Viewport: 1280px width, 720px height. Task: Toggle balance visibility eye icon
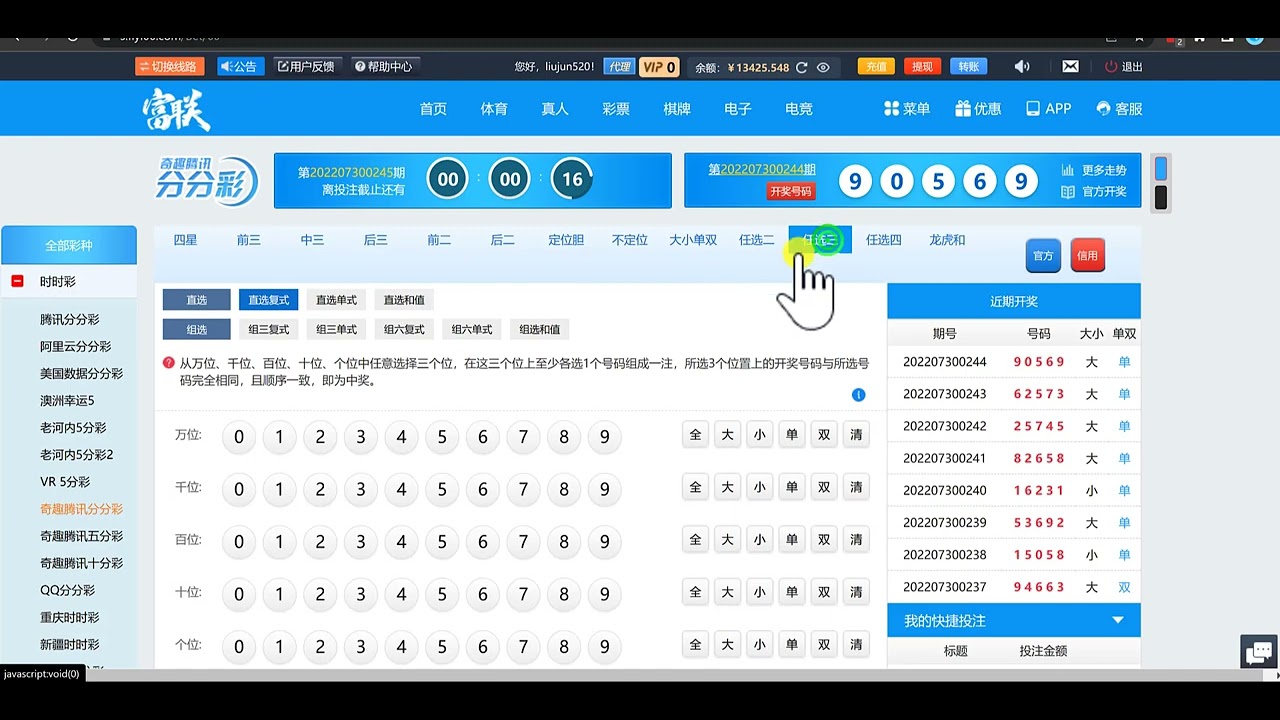[823, 67]
